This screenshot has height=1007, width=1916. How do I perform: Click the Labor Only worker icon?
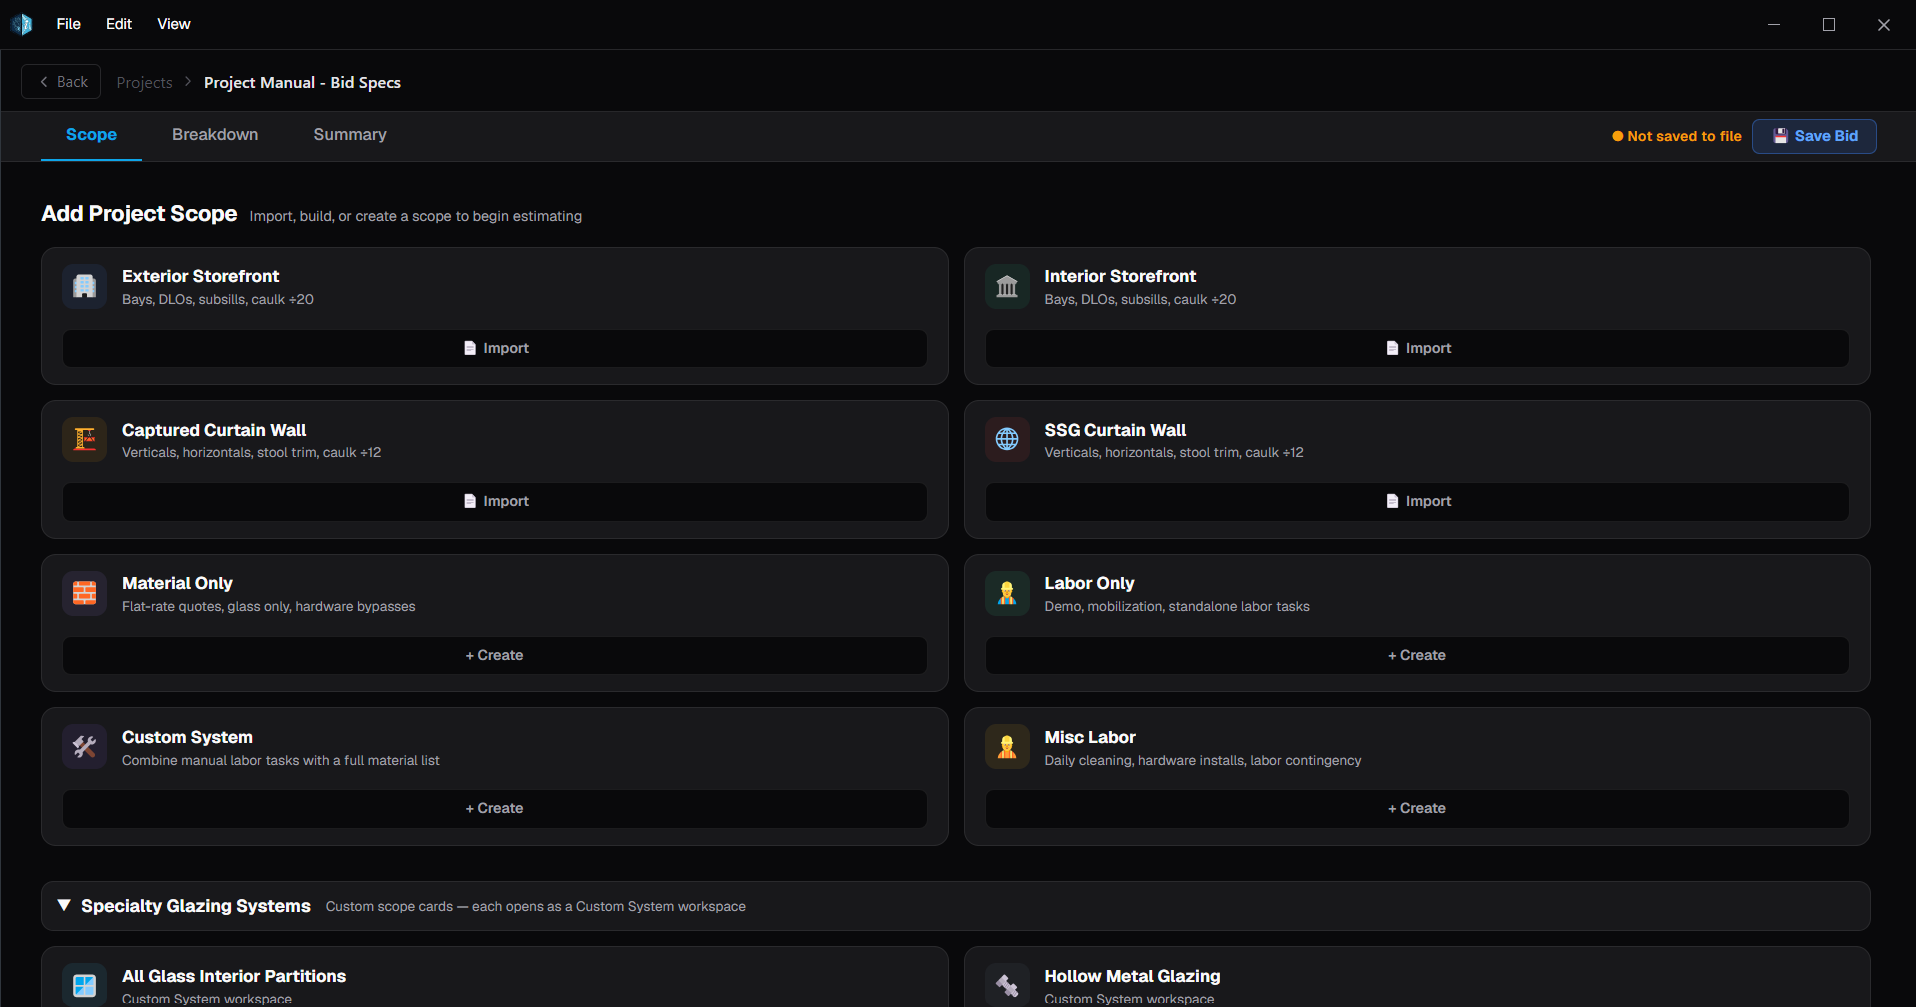click(x=1007, y=593)
